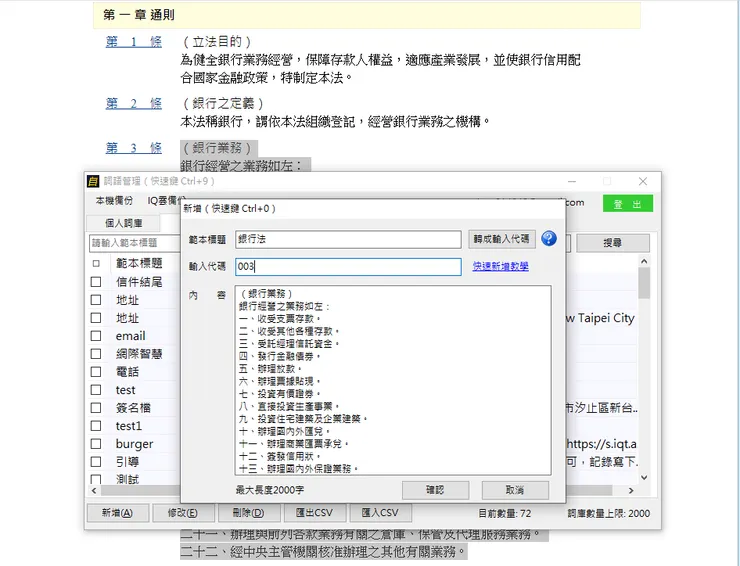Open the 第 2 條 link on the web page
Viewport: 740px width, 566px height.
click(x=134, y=103)
